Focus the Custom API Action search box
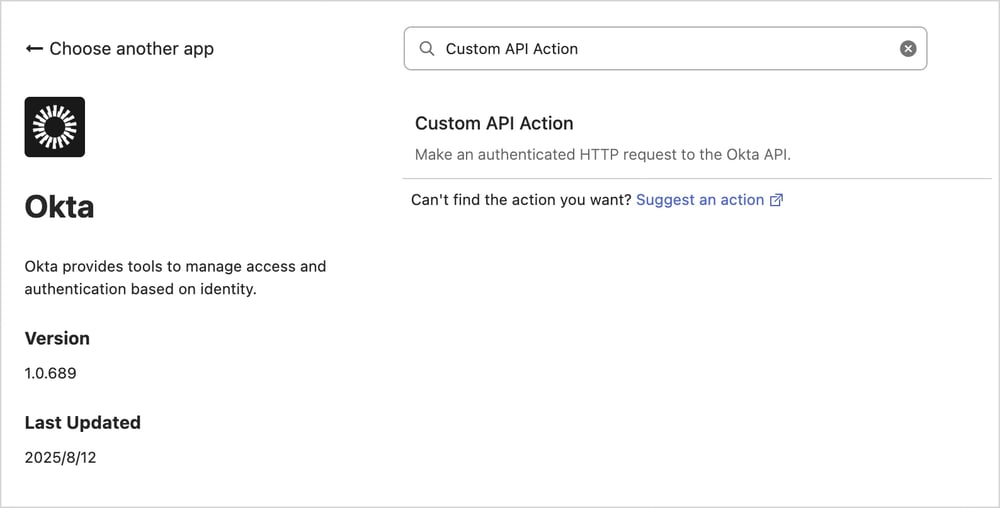The image size is (1000, 508). pyautogui.click(x=665, y=48)
